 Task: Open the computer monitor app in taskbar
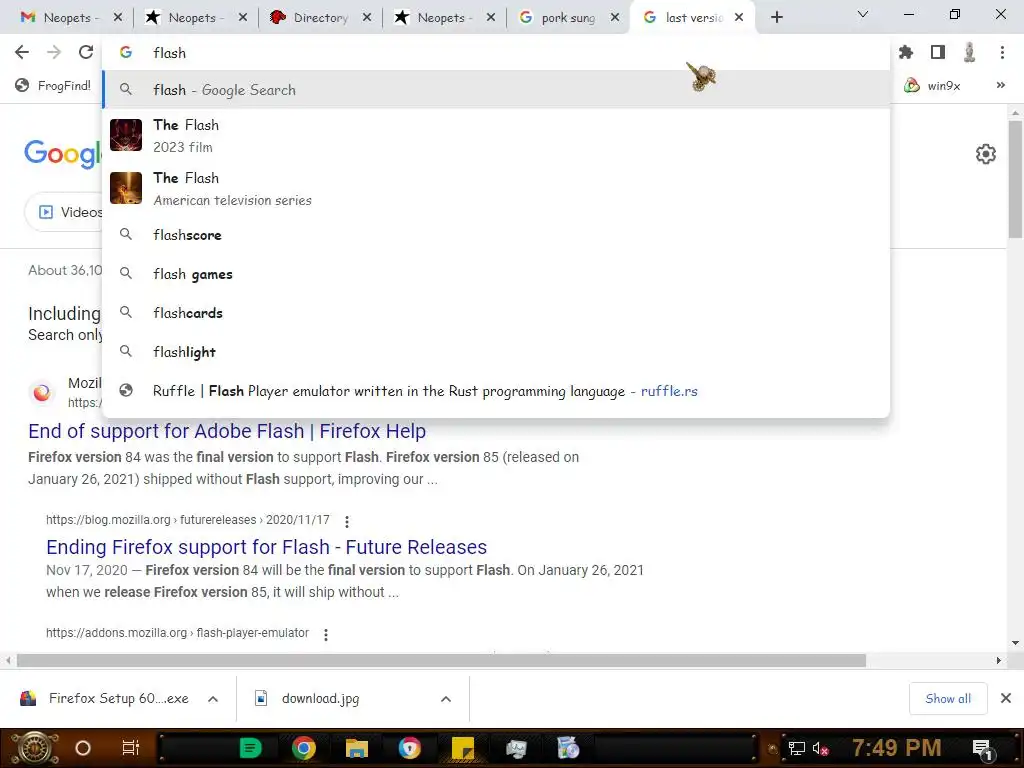[x=516, y=748]
